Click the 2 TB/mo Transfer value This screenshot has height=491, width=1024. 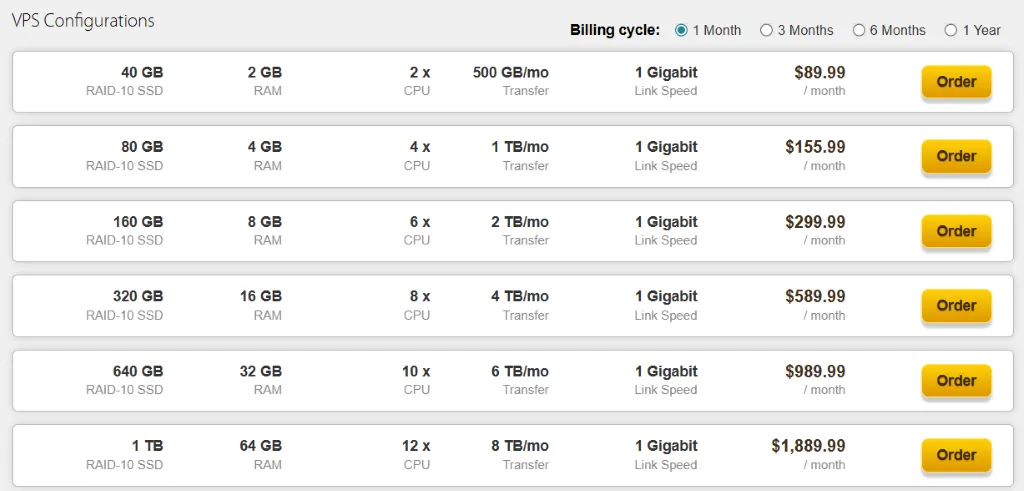[520, 222]
